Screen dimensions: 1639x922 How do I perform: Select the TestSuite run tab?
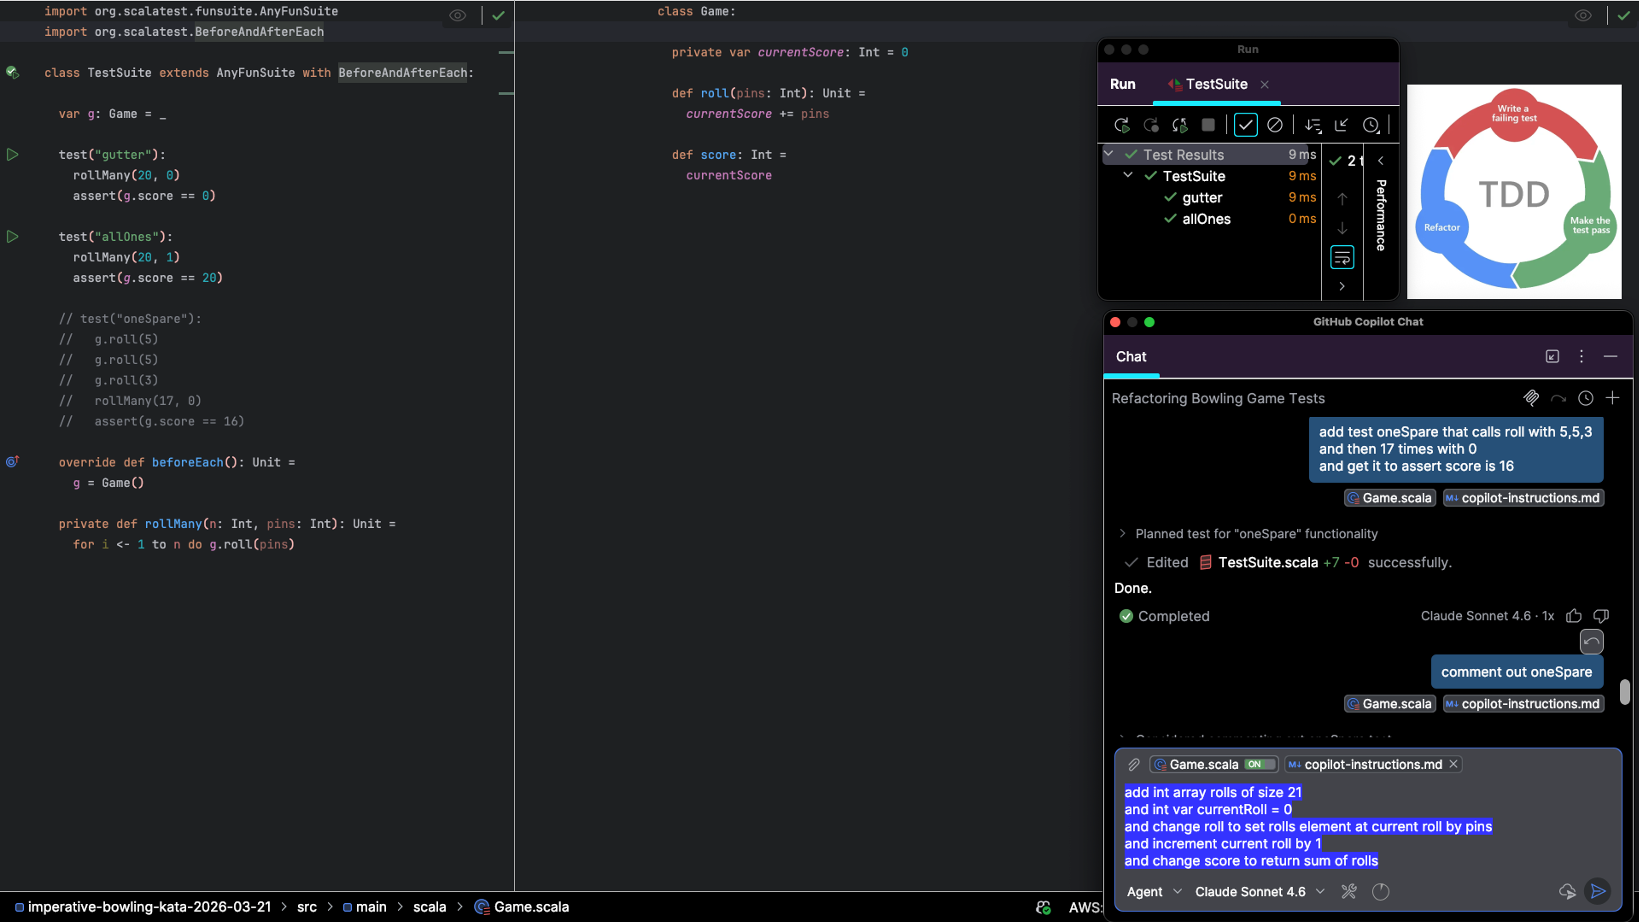[1215, 84]
